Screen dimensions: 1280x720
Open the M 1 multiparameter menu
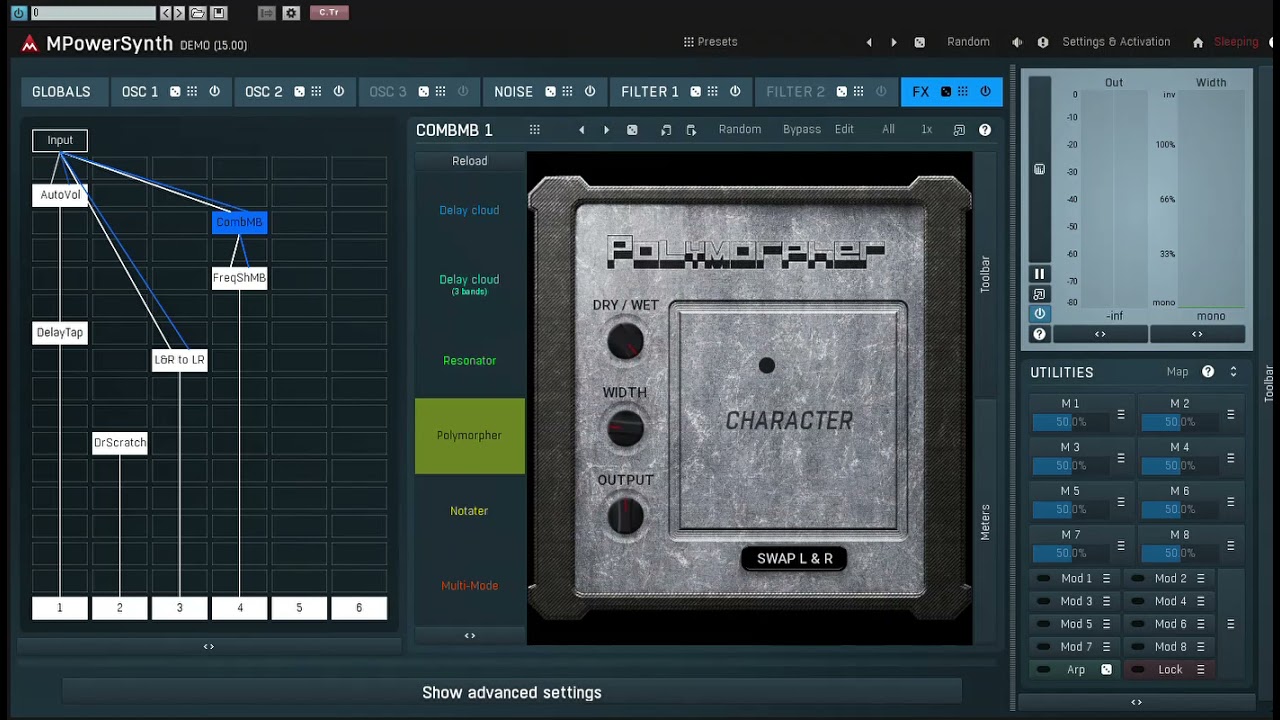[1121, 414]
